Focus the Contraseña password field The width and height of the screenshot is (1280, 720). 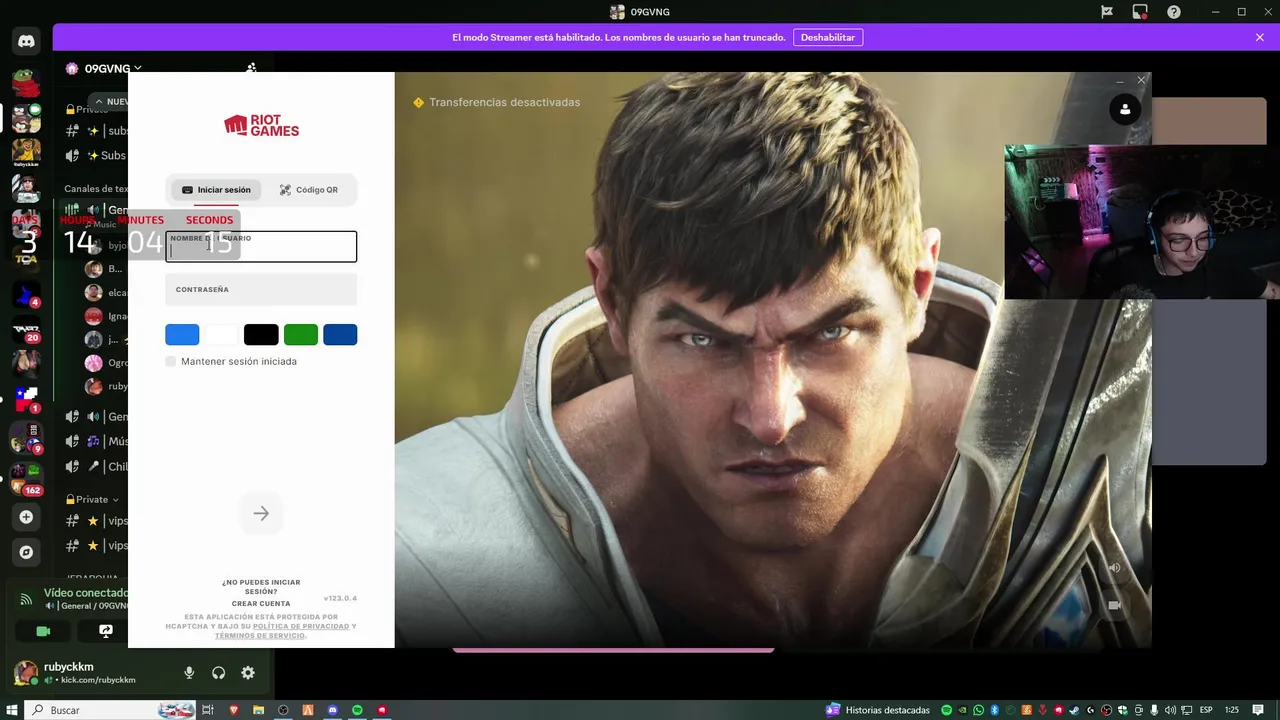pos(261,290)
